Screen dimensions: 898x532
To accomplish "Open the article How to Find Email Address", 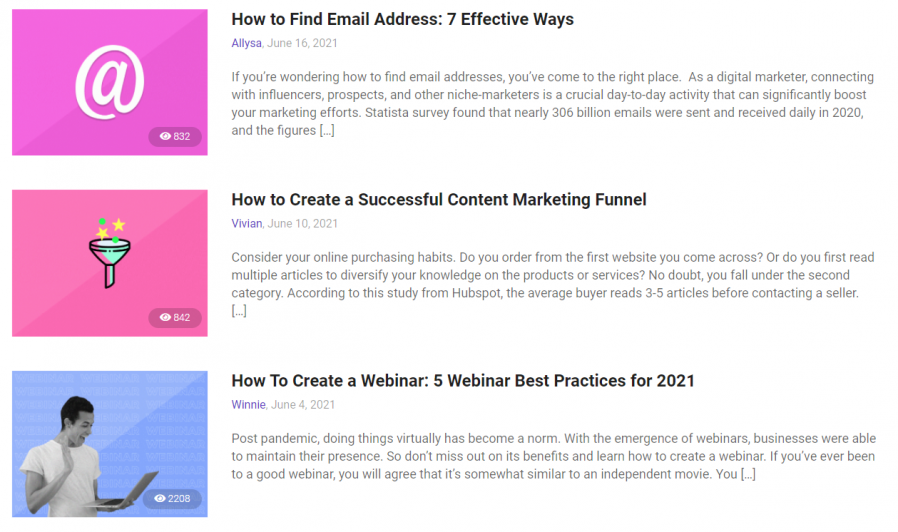I will click(x=402, y=19).
